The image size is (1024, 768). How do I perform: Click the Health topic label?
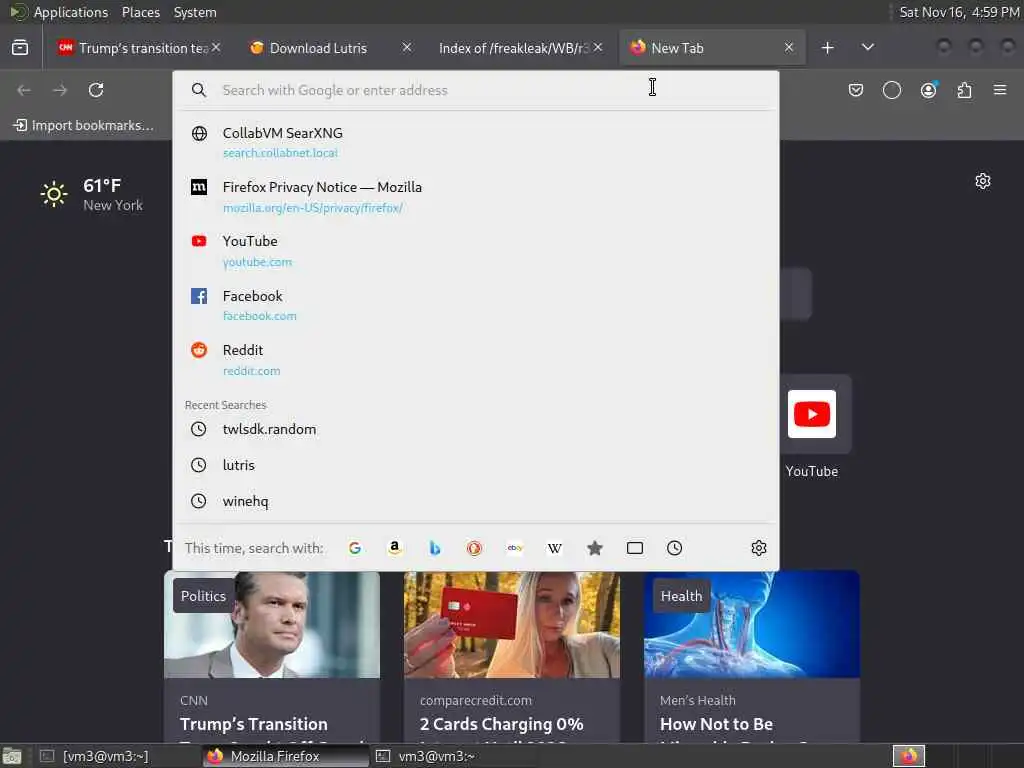point(681,596)
